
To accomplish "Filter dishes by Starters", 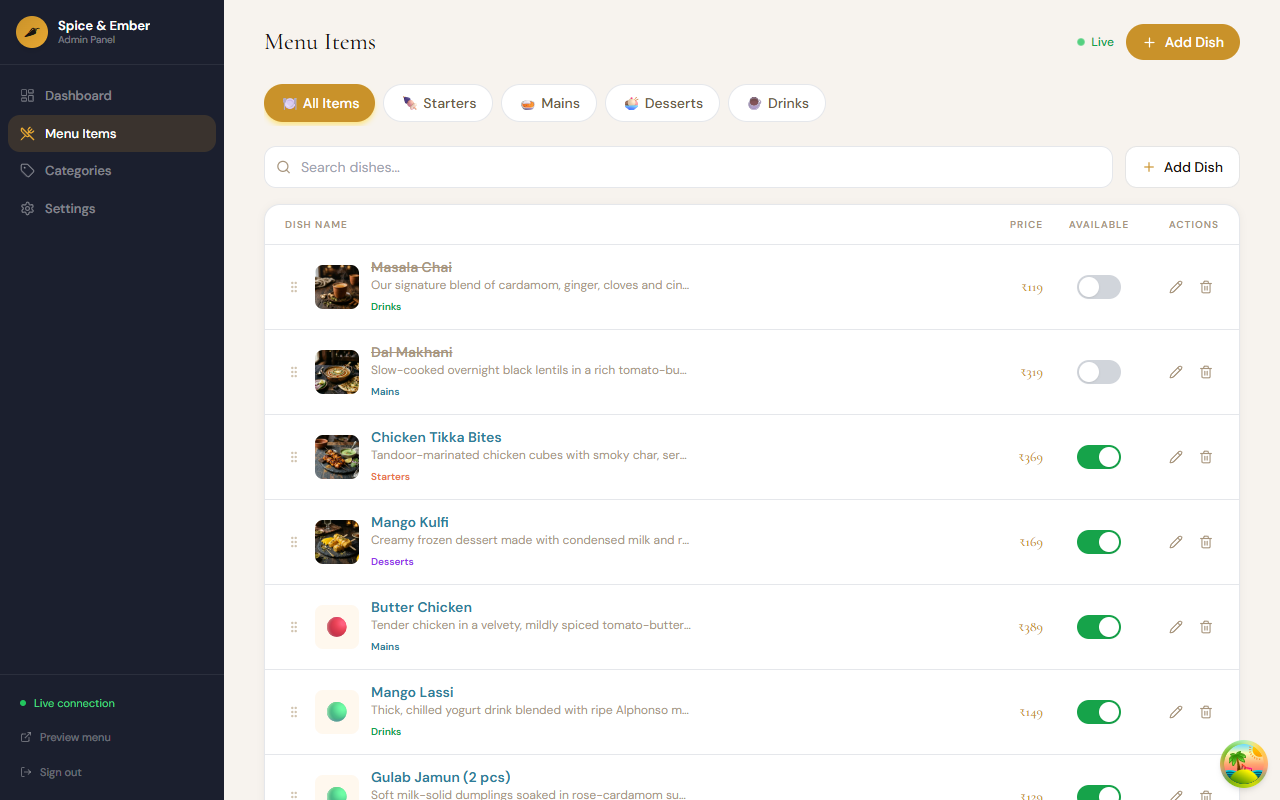I will point(438,103).
